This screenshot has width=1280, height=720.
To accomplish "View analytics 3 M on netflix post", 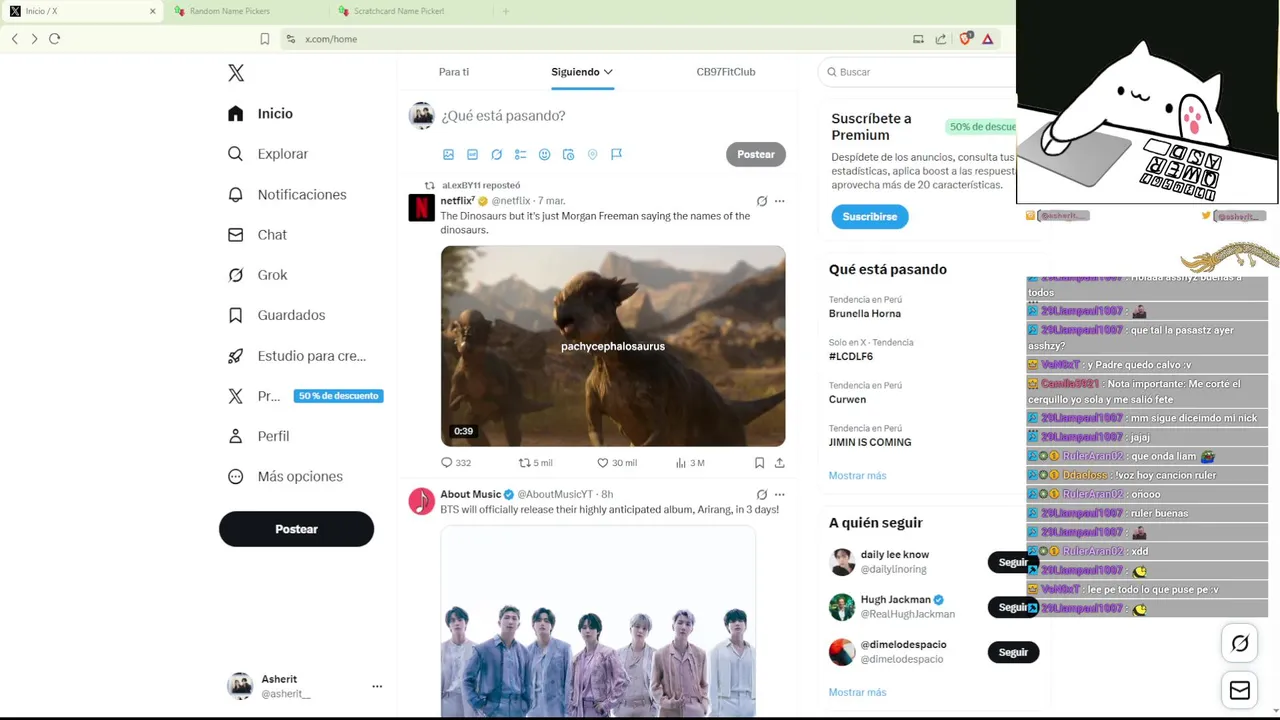I will pos(690,463).
